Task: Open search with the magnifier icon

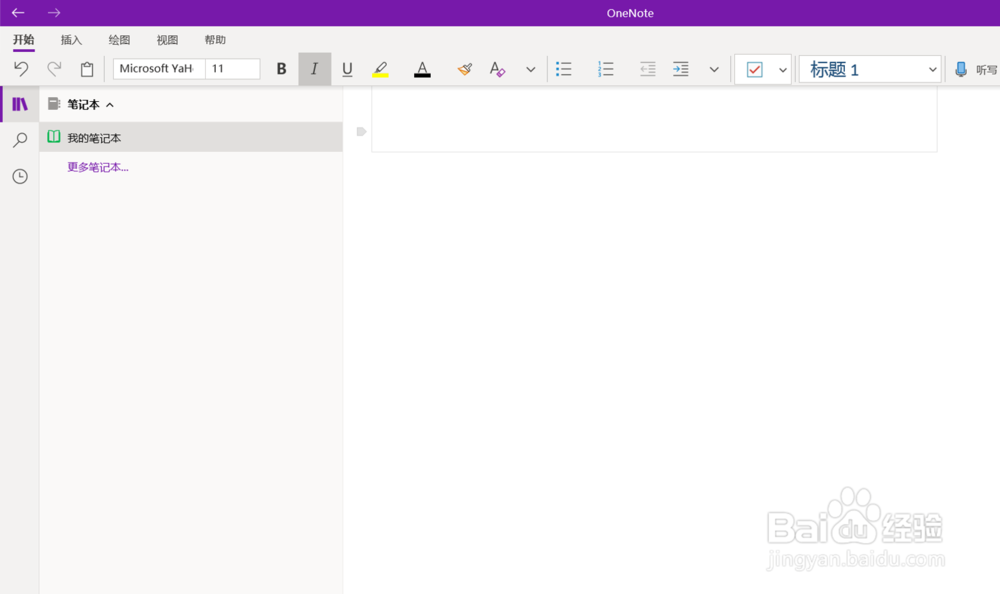Action: coord(20,140)
